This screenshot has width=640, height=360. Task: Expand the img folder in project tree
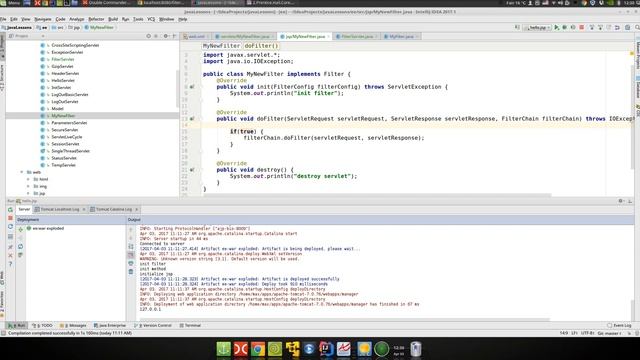pos(28,186)
